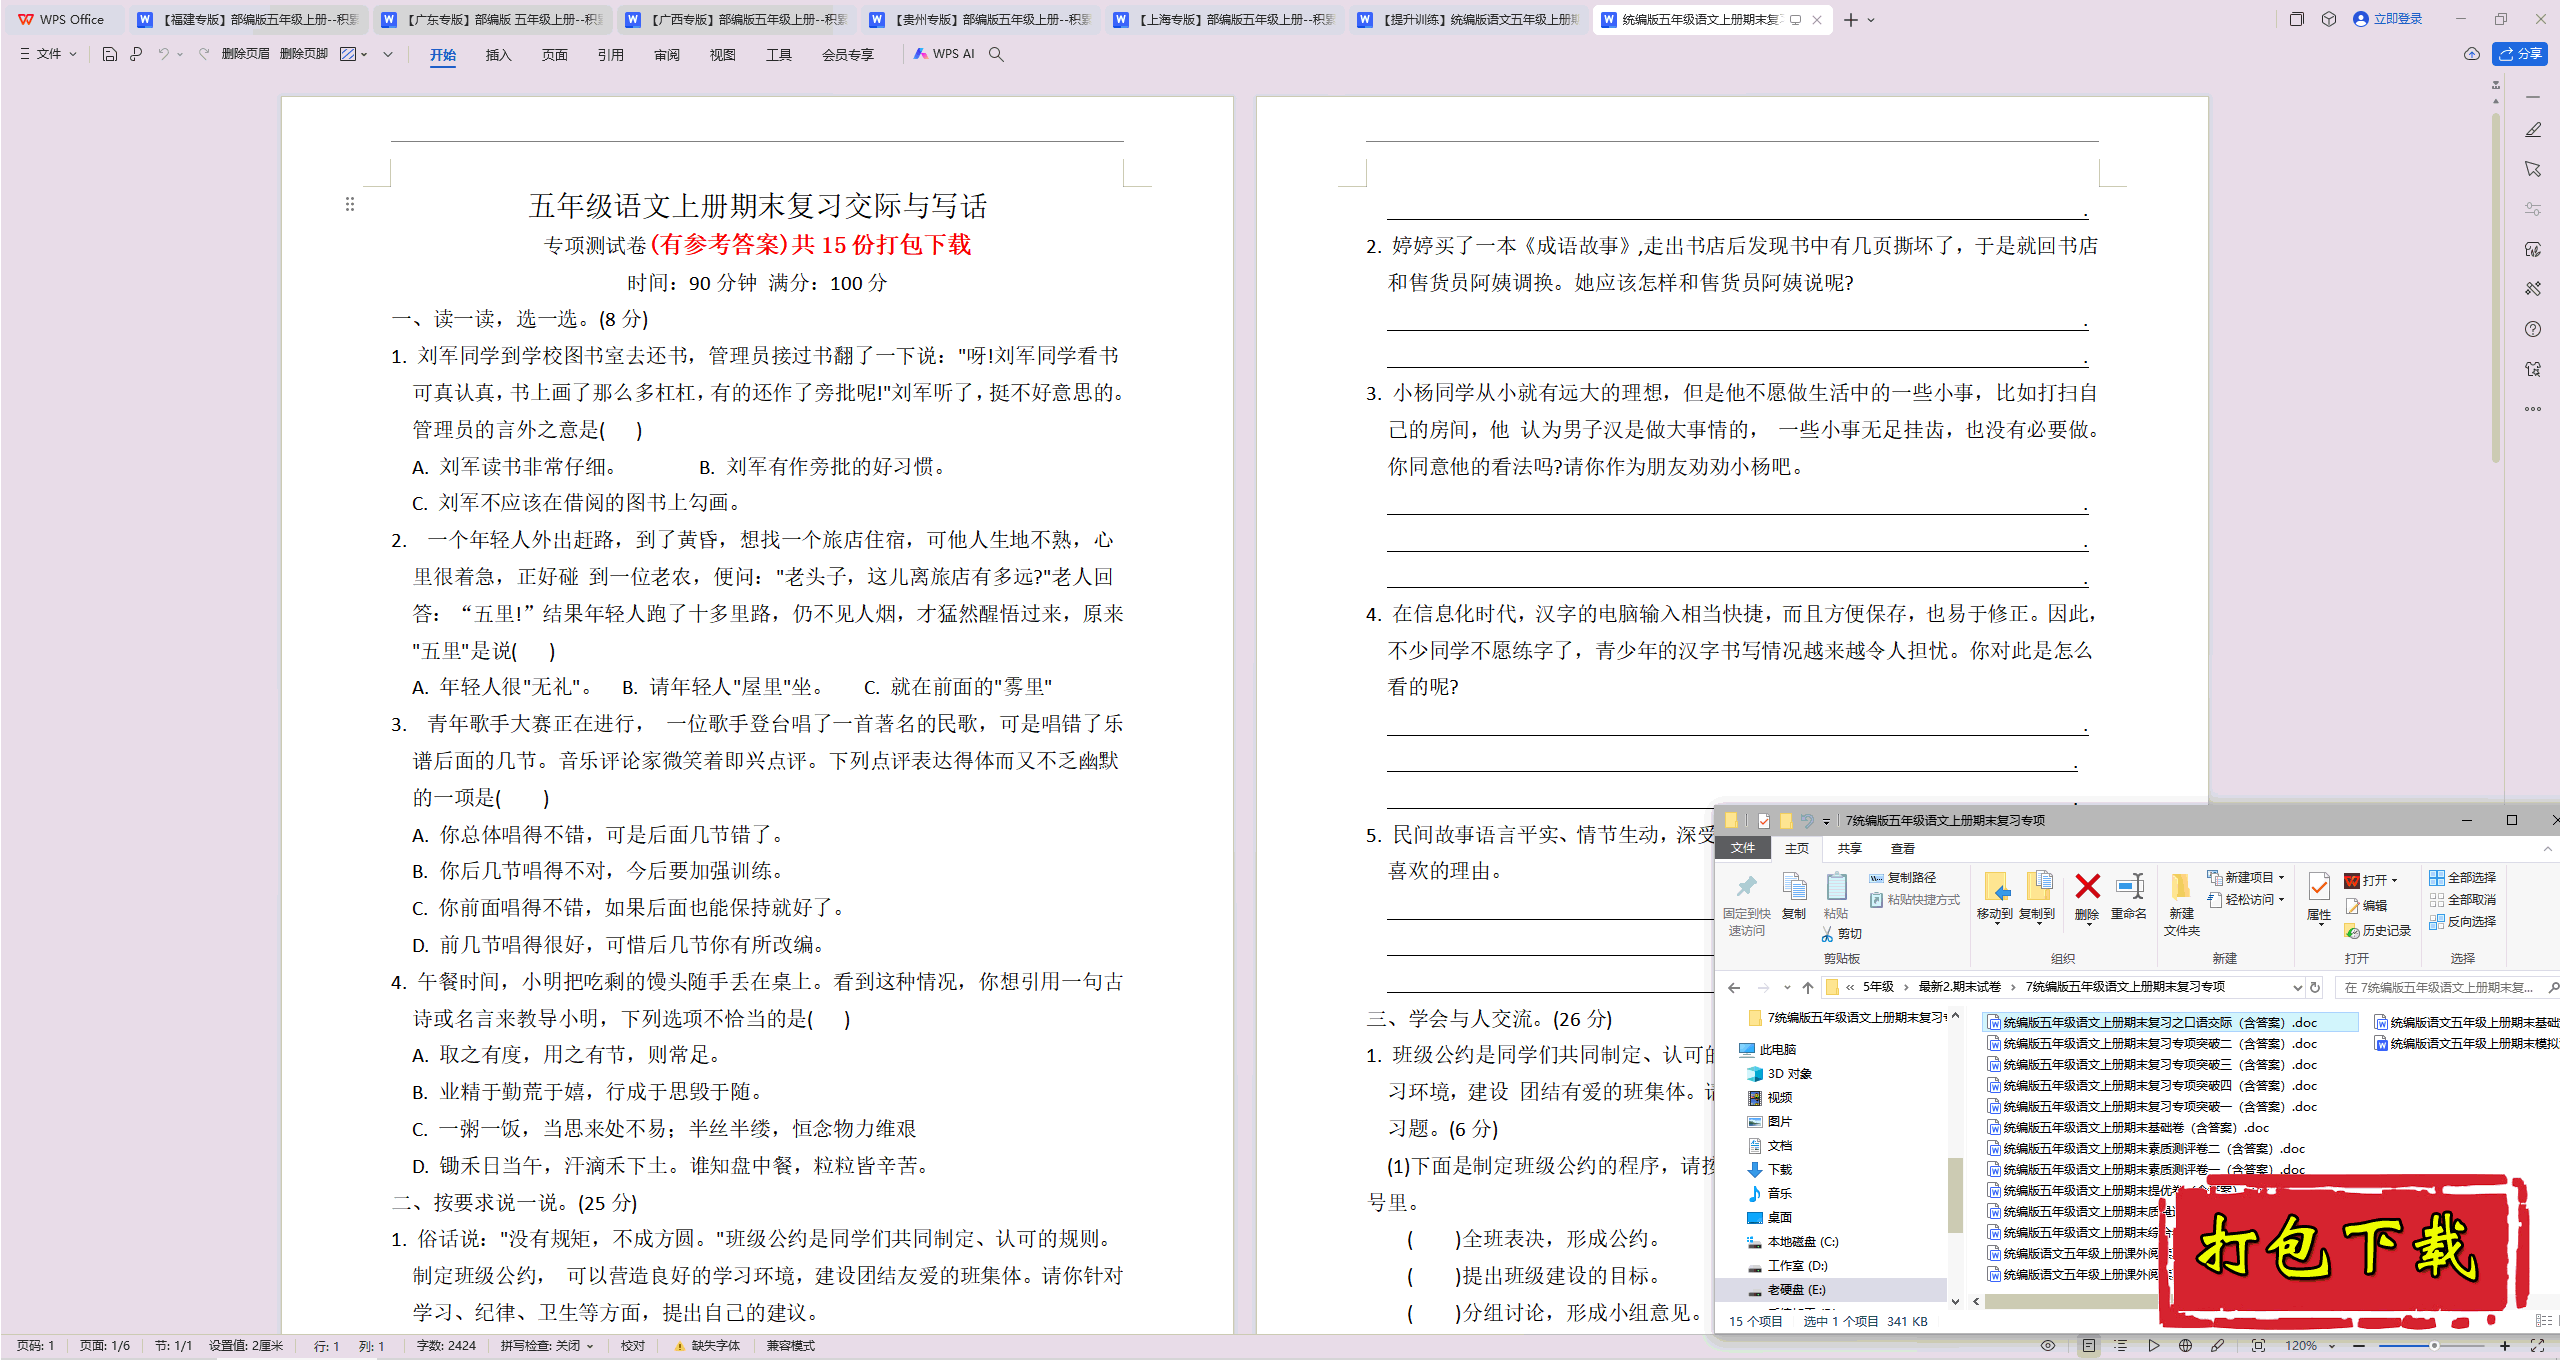This screenshot has height=1360, width=2560.
Task: Click the redo arrow in WPS toolbar
Action: tap(204, 54)
